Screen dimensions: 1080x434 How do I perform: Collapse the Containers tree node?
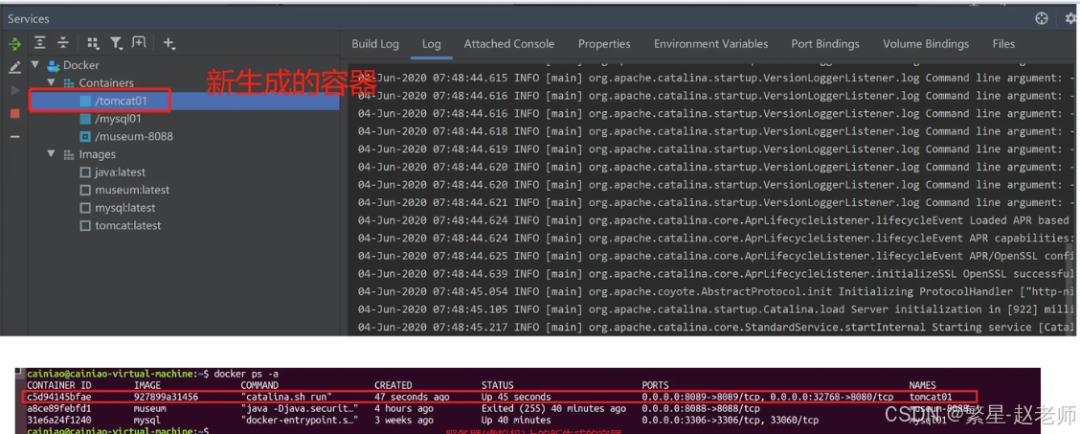(x=51, y=83)
